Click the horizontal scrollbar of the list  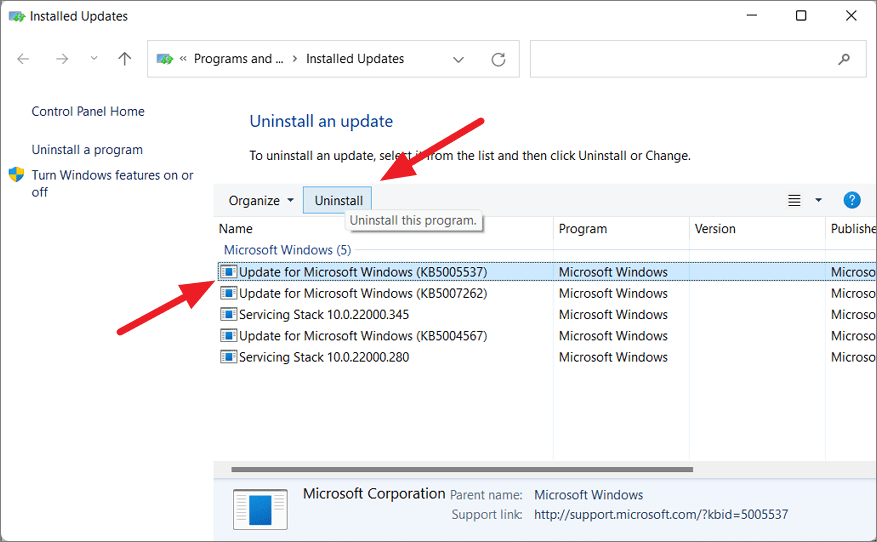click(x=462, y=469)
